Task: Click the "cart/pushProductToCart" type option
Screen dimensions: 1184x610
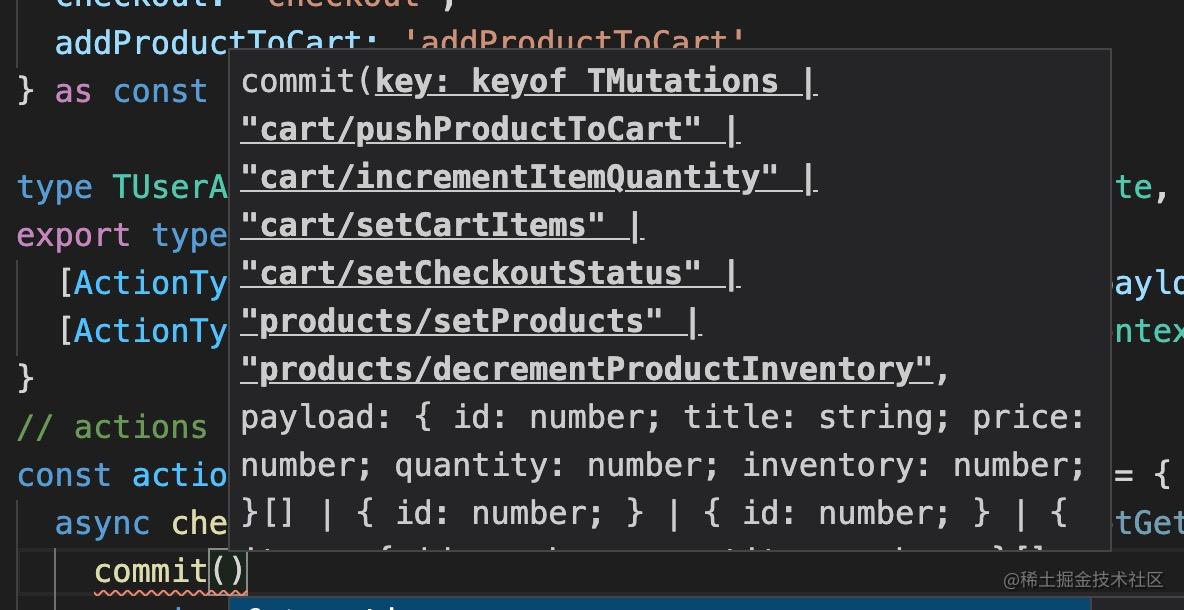Action: tap(470, 130)
